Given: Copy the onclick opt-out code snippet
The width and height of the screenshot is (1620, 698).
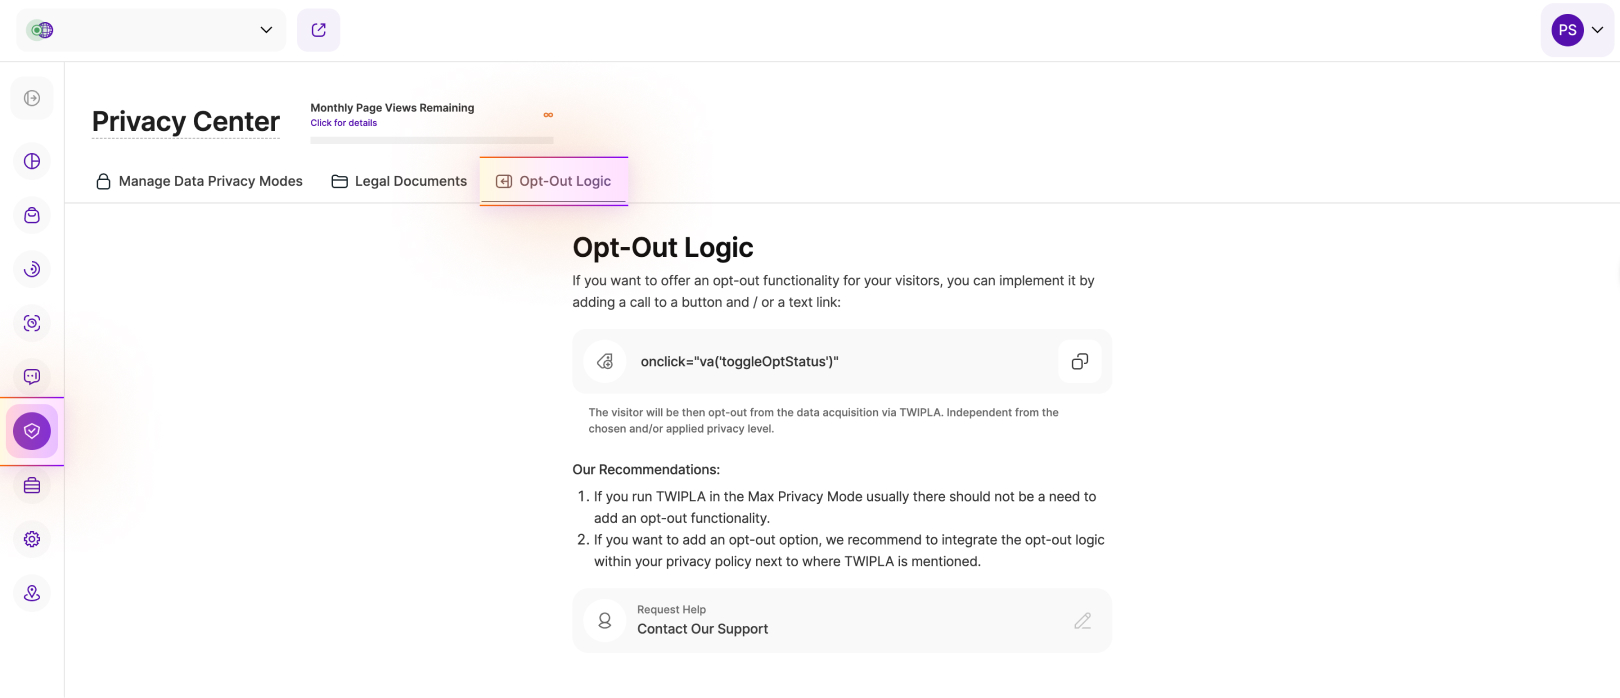Looking at the screenshot, I should pos(1079,362).
